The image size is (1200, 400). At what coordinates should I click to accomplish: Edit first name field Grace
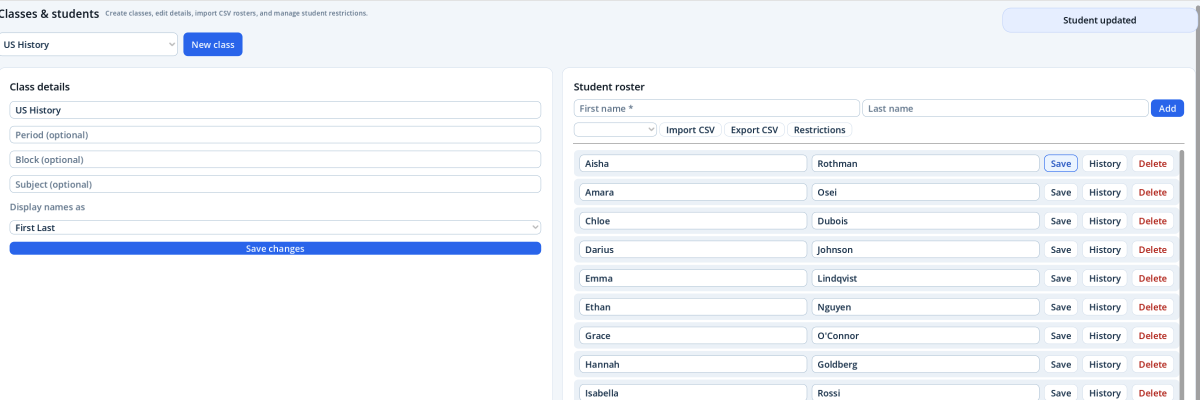[x=693, y=336]
